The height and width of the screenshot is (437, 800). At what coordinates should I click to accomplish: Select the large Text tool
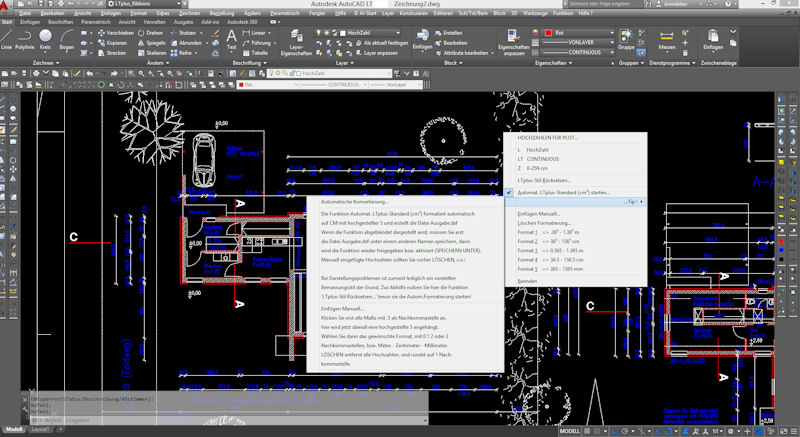232,39
